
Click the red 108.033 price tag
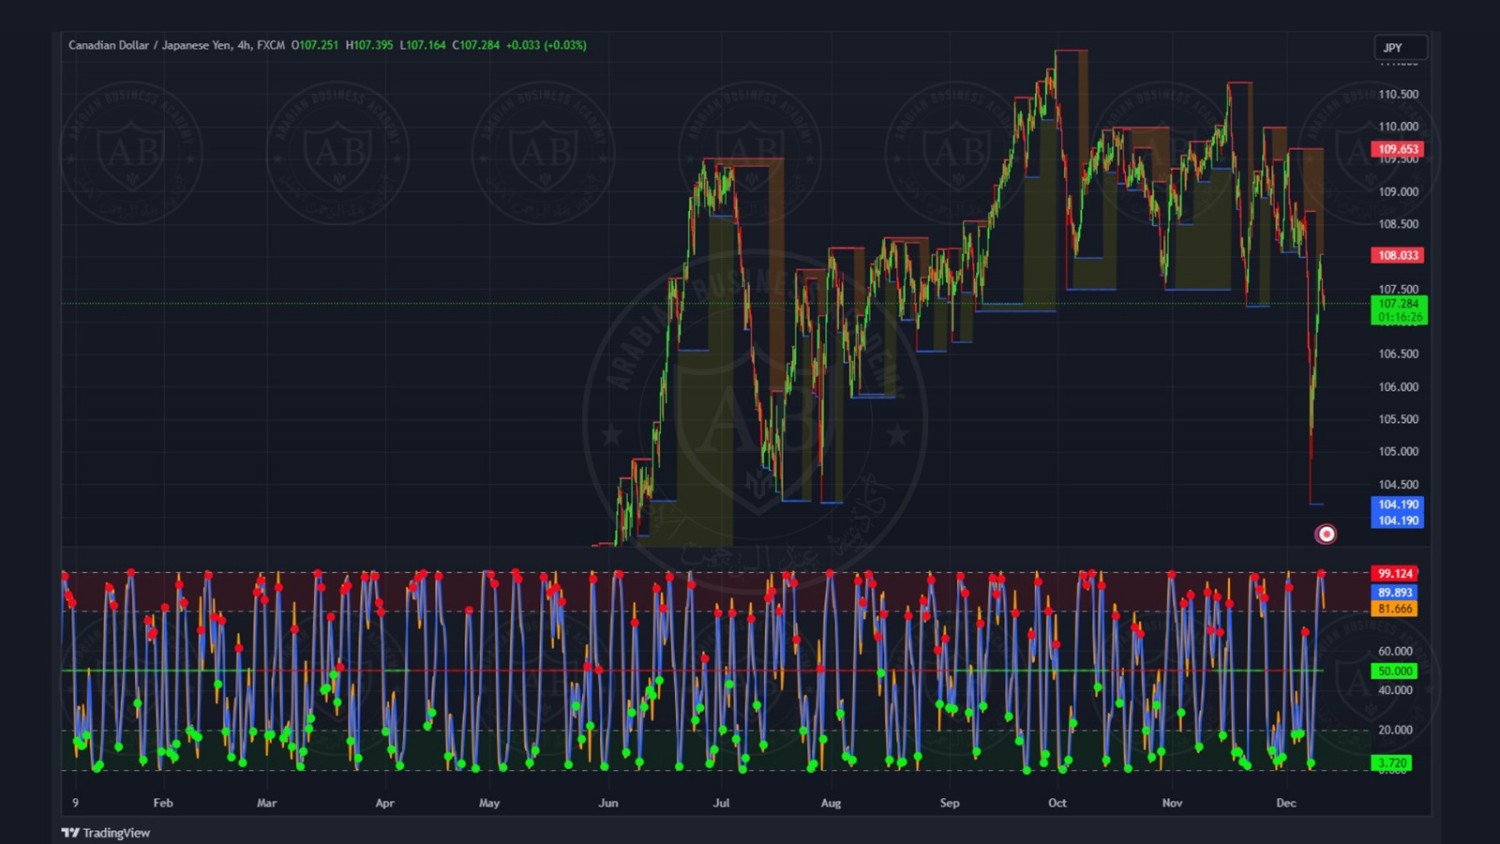(x=1397, y=255)
